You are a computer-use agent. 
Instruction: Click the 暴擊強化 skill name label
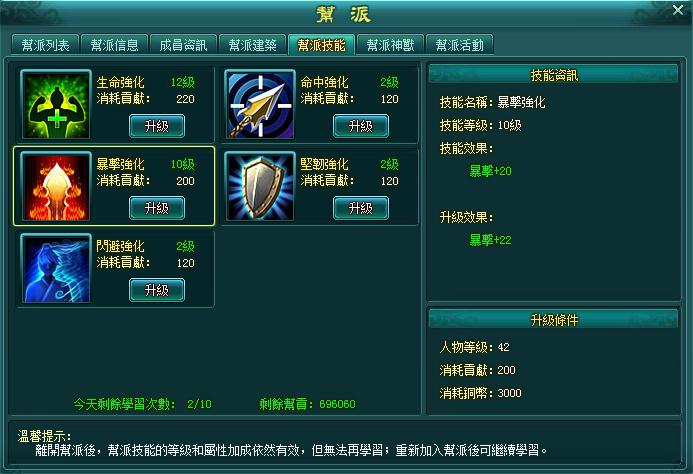pos(121,164)
